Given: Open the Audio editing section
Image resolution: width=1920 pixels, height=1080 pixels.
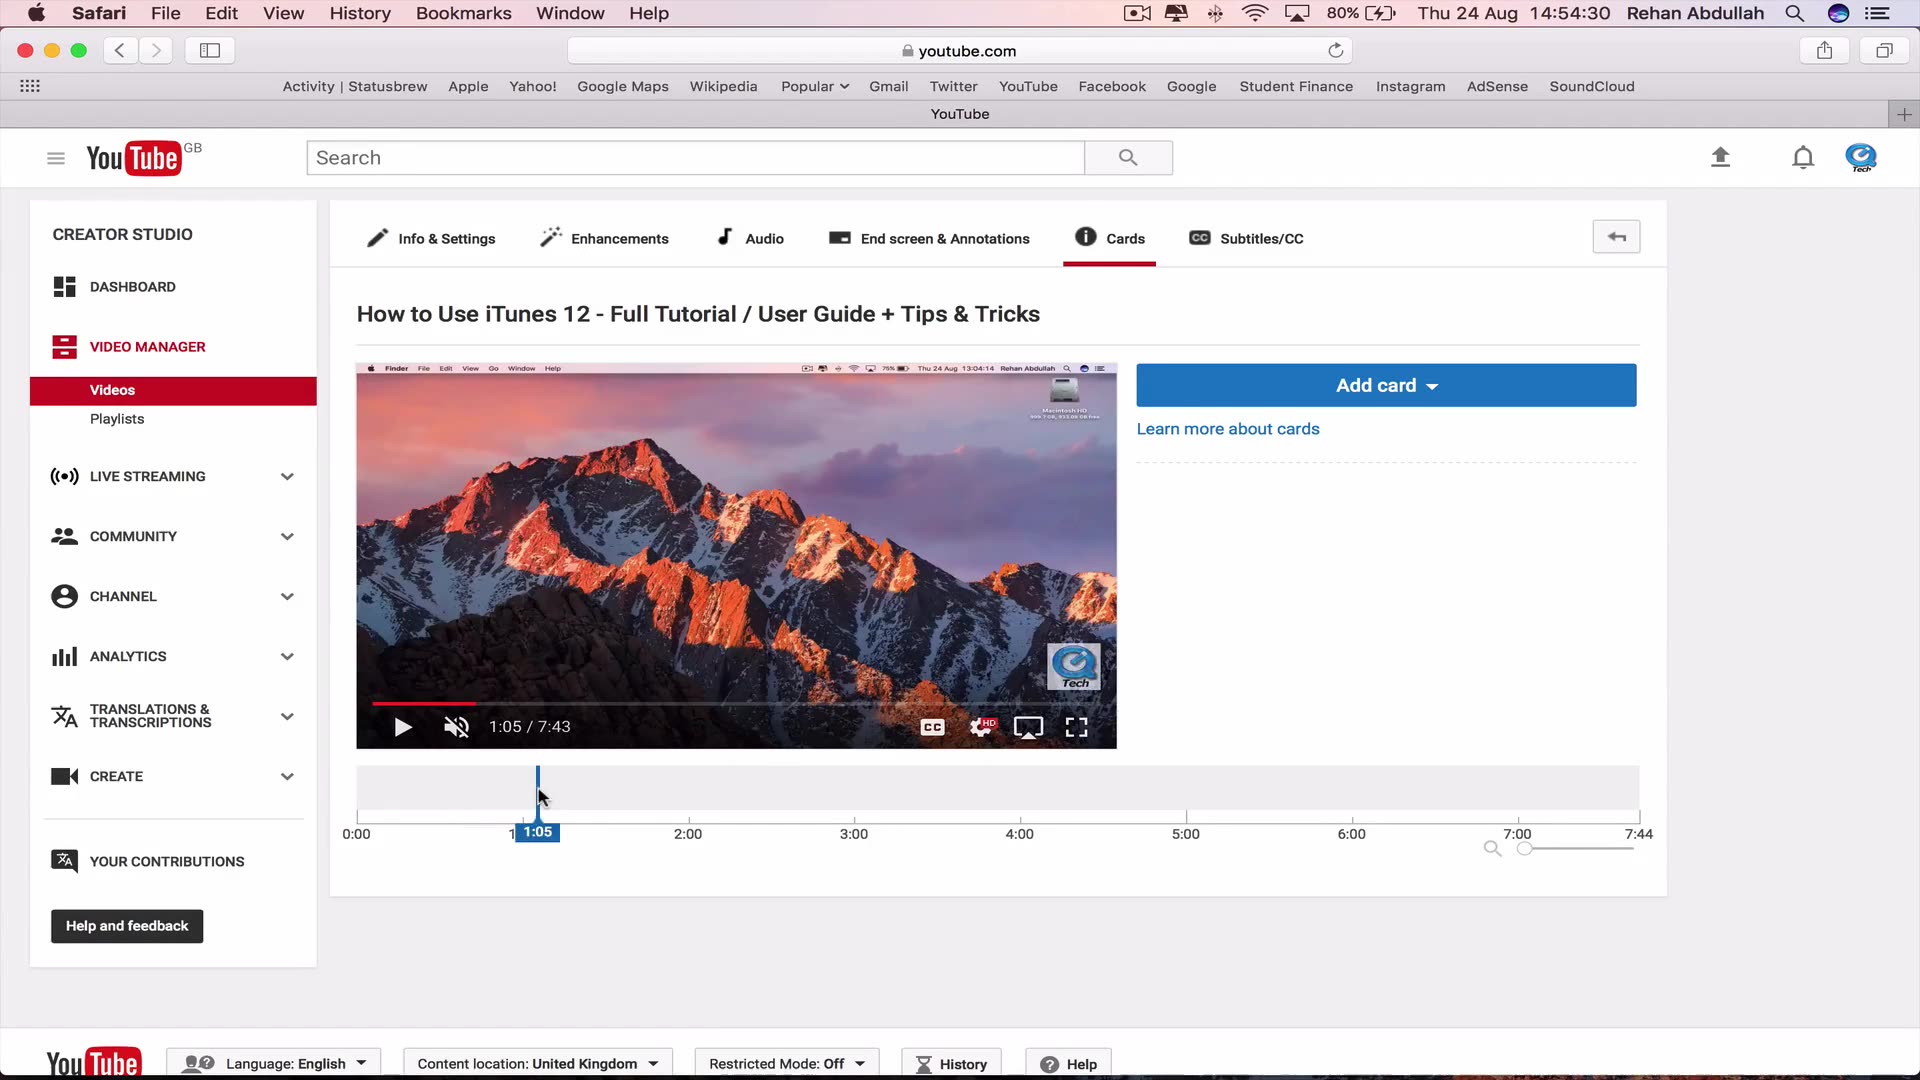Looking at the screenshot, I should pos(749,238).
